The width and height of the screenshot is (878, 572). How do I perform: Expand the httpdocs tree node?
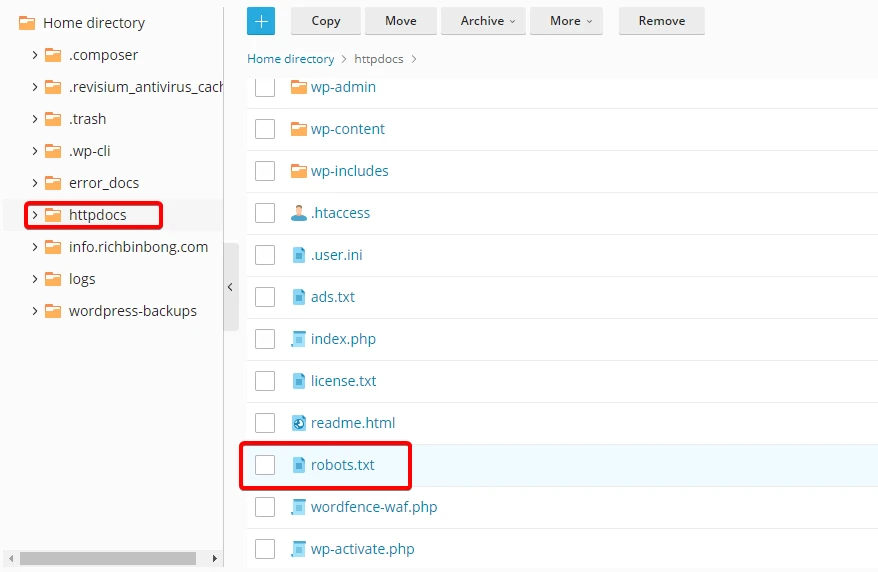[x=35, y=215]
